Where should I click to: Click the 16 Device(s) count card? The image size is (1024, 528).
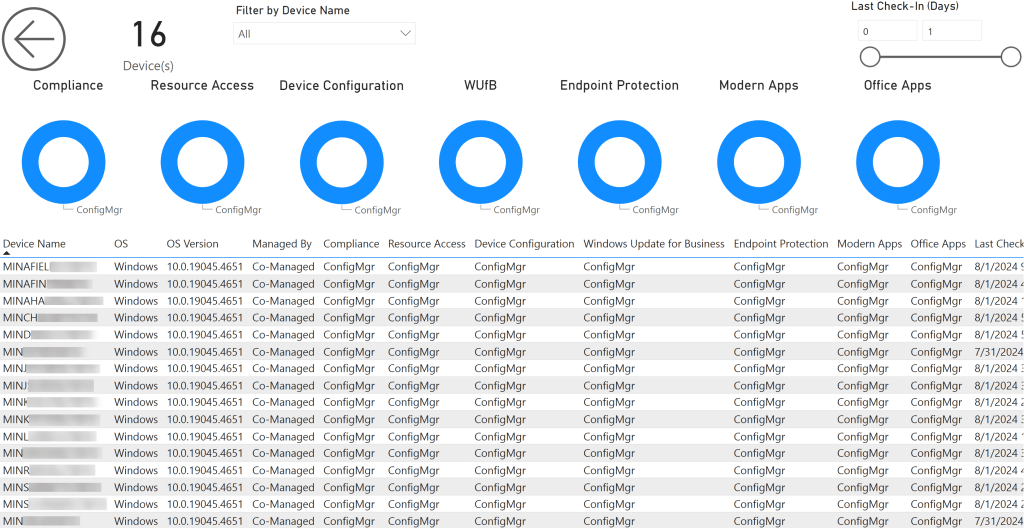148,44
